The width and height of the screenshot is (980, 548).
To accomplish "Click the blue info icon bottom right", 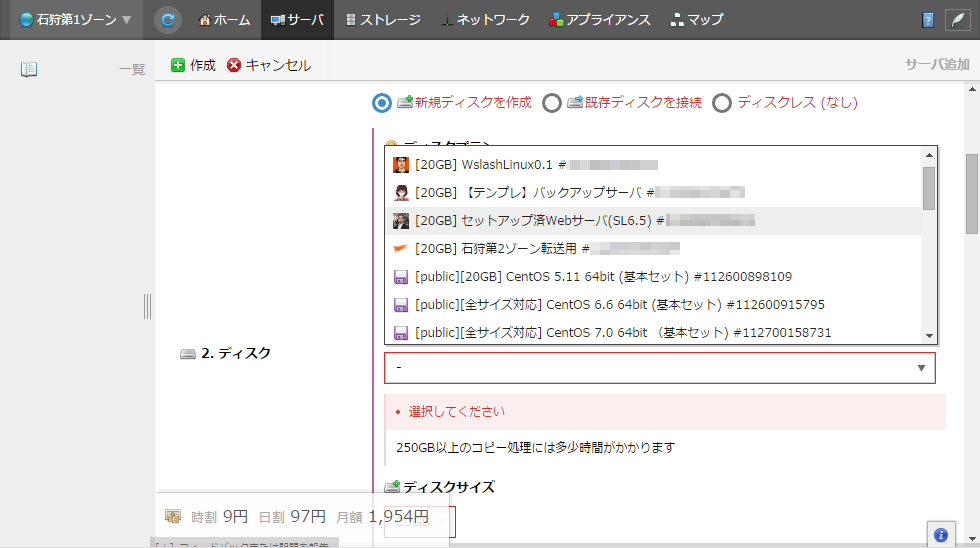I will 941,535.
